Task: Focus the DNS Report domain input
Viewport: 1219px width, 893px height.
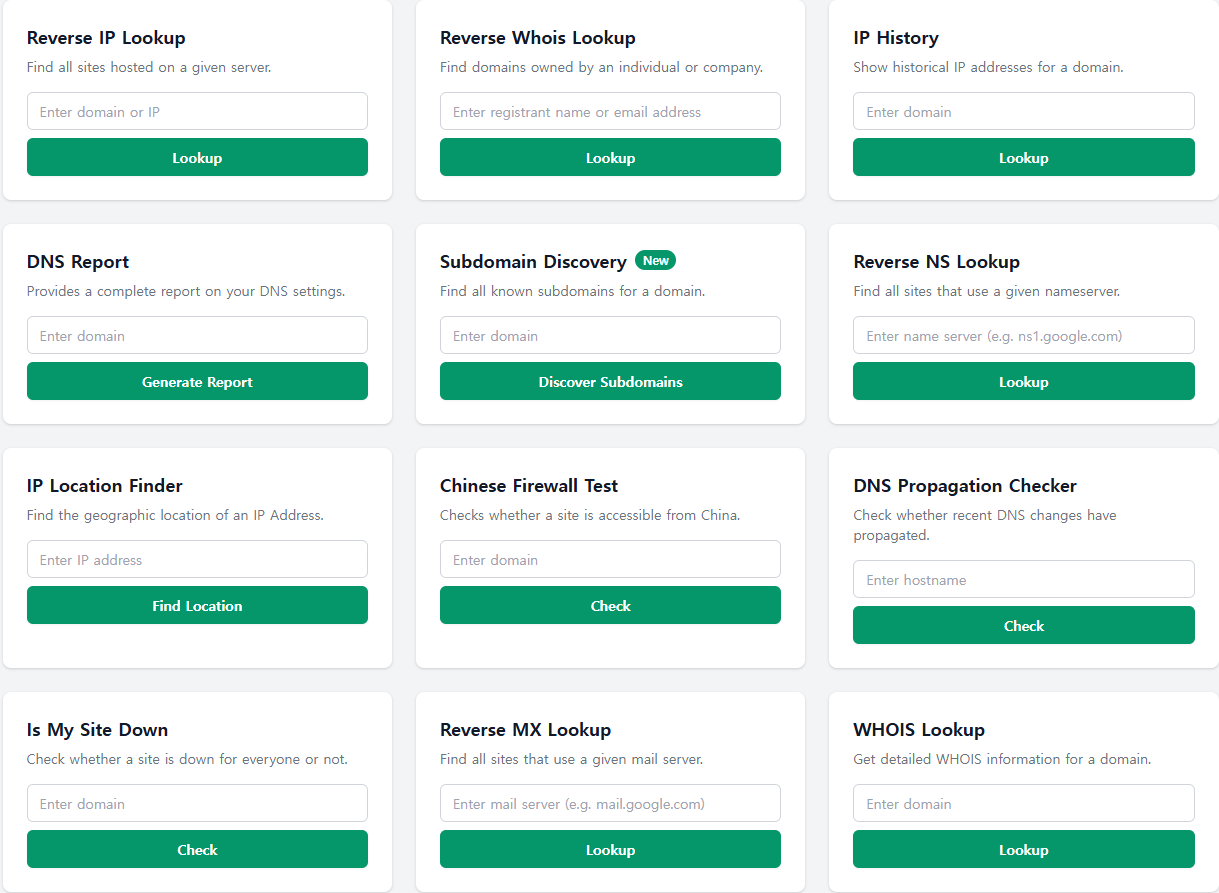Action: click(197, 335)
